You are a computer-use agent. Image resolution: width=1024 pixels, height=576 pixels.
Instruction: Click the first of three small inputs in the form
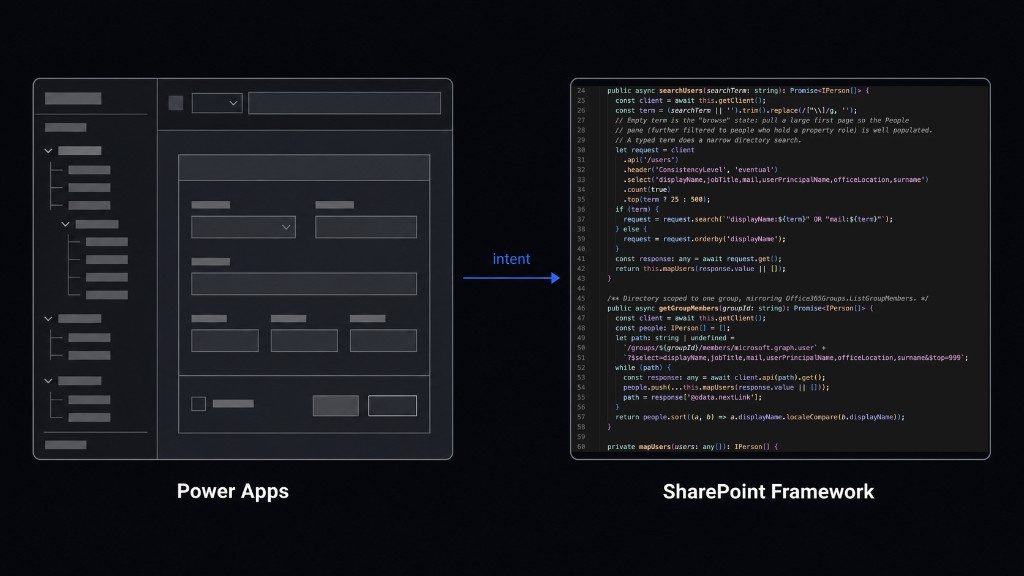tap(225, 340)
